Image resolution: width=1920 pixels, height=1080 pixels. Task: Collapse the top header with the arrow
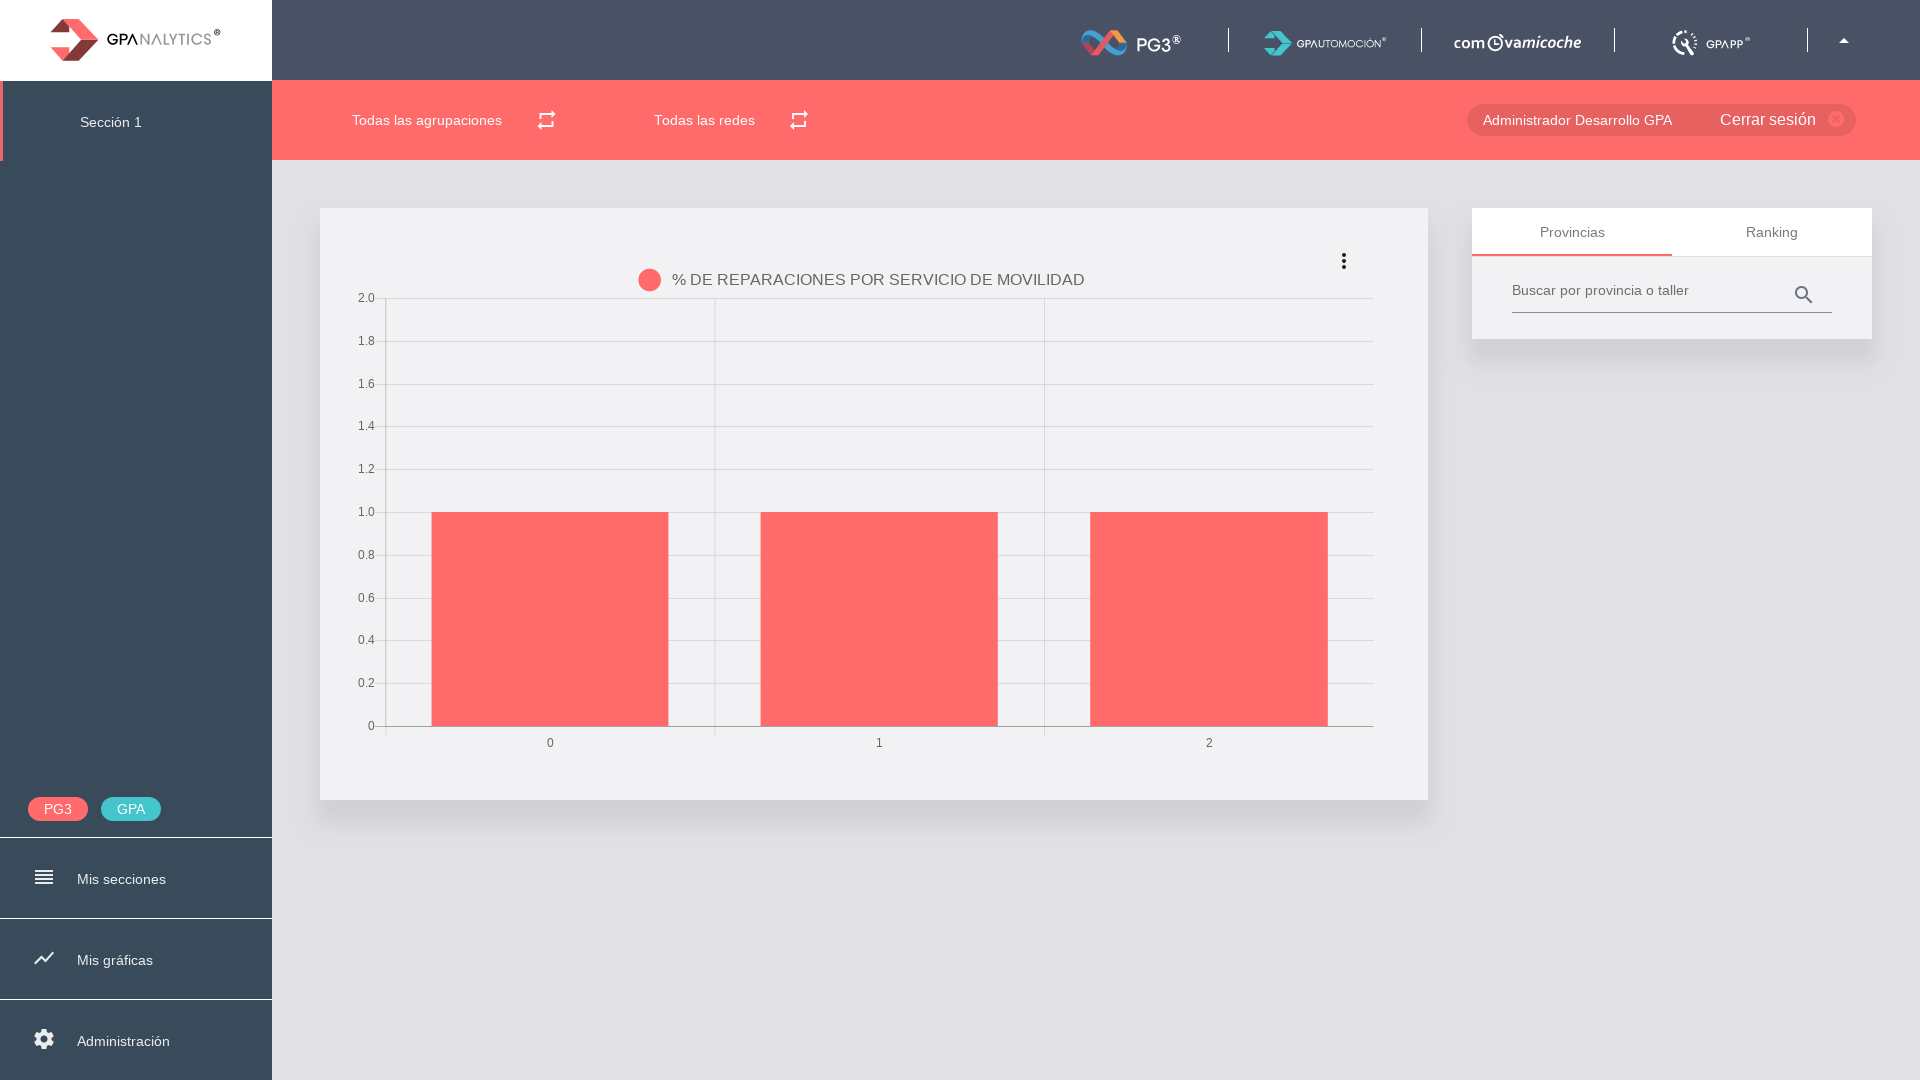pos(1844,41)
